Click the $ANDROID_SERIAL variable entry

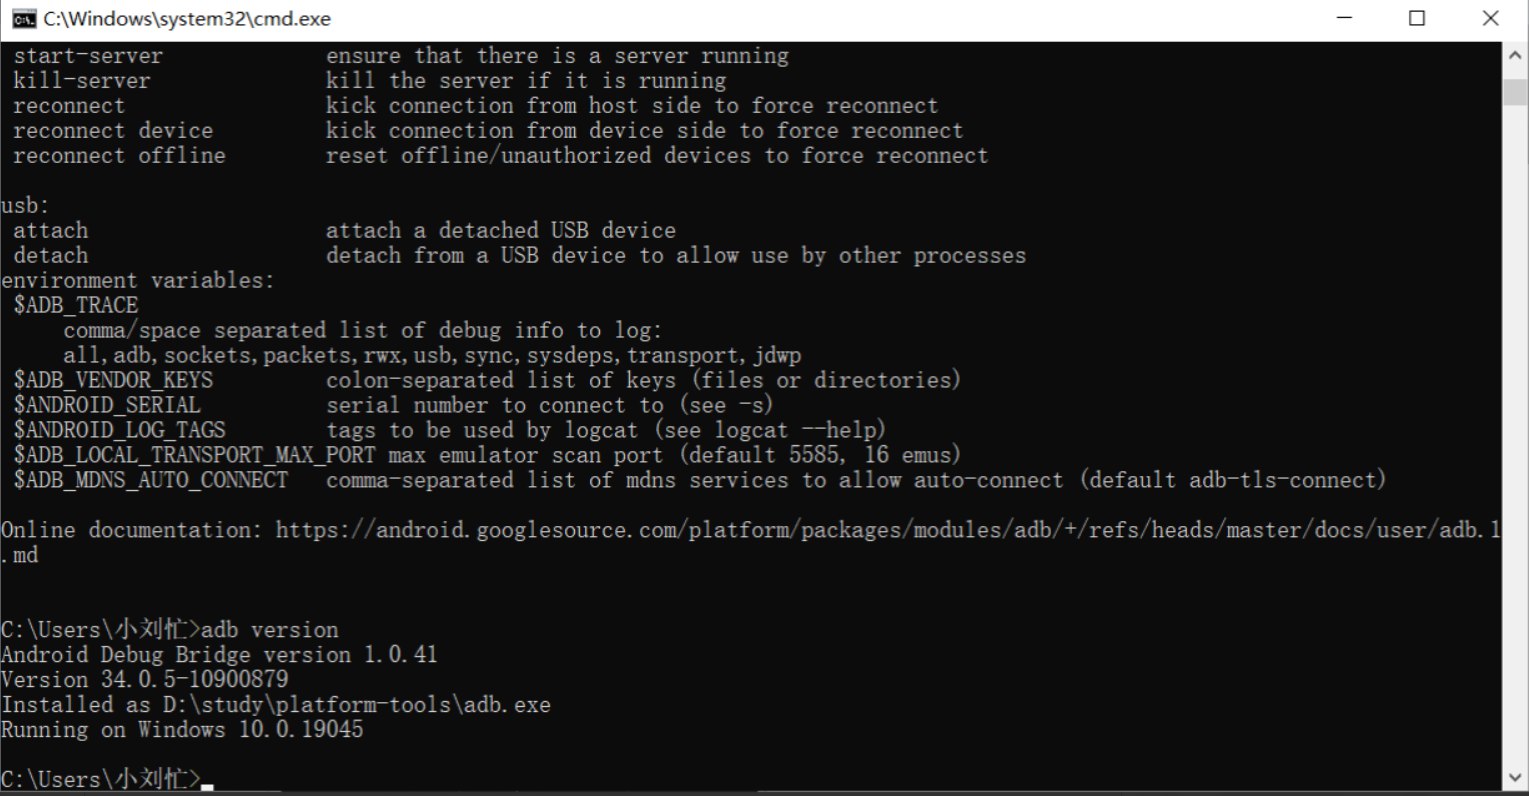click(x=107, y=405)
